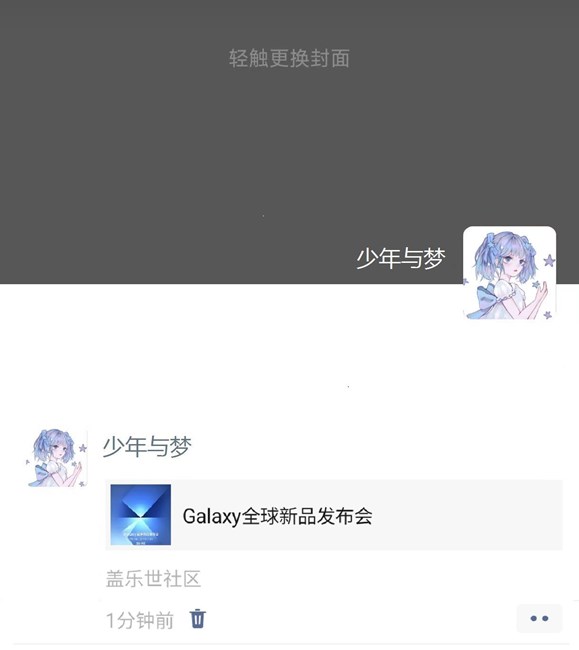Tap 轻触更换封面 to change the cover
Viewport: 579px width, 650px height.
tap(289, 58)
